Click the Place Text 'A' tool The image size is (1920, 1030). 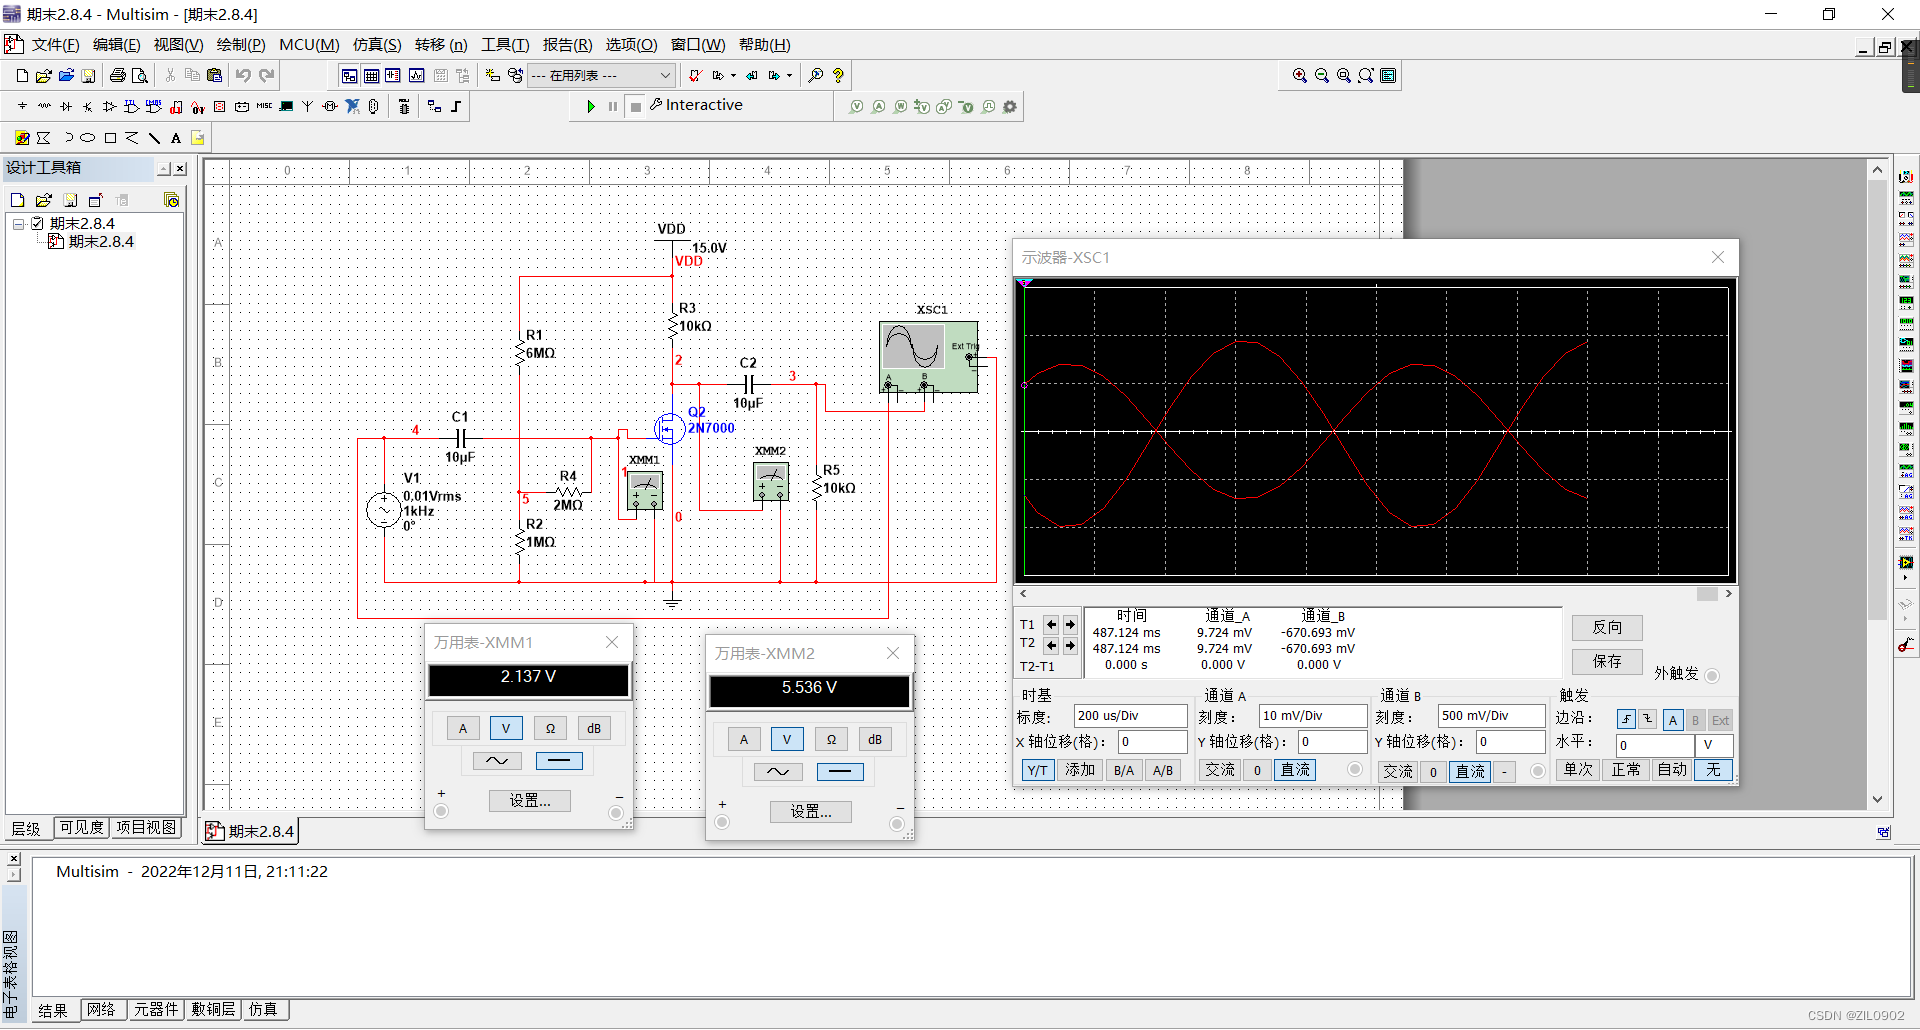point(176,138)
